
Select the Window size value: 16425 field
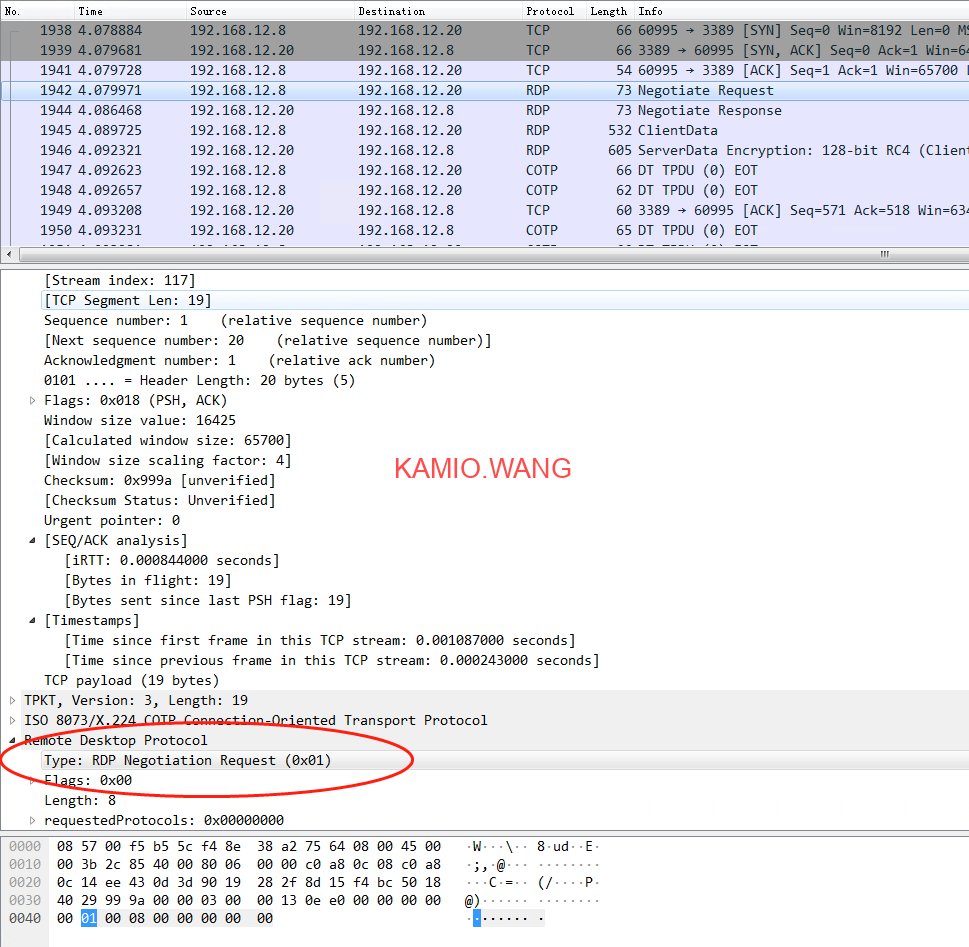pos(140,420)
